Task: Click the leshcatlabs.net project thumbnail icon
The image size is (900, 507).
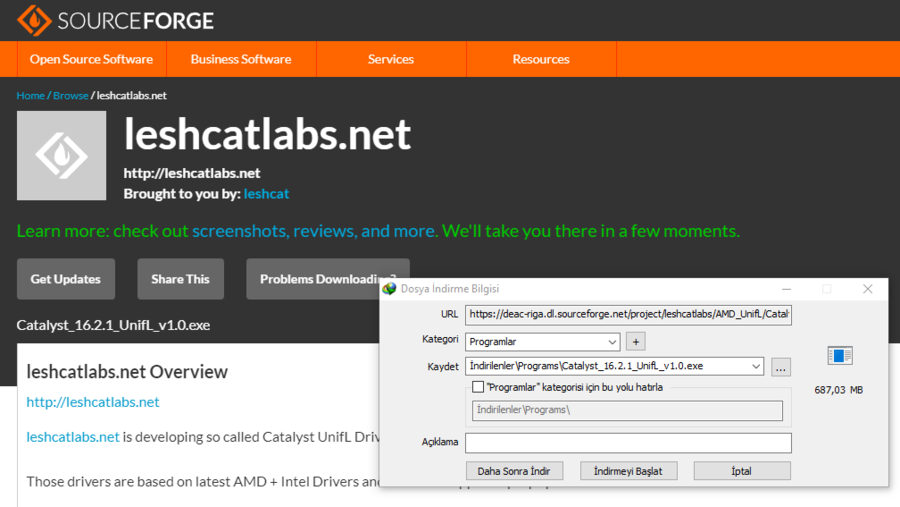Action: (x=61, y=155)
